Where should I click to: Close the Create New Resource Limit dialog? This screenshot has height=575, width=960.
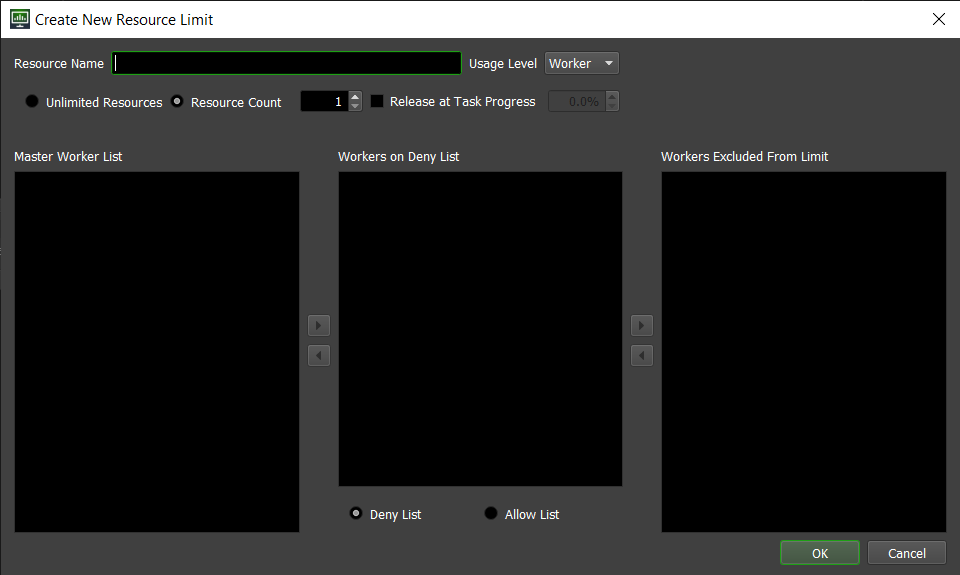click(938, 19)
